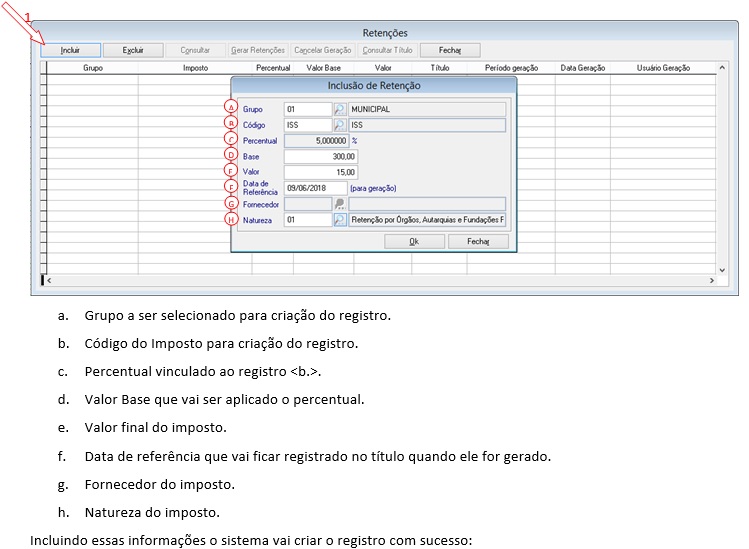Select the Grupo column header
Viewport: 749px width, 549px height.
coord(93,68)
